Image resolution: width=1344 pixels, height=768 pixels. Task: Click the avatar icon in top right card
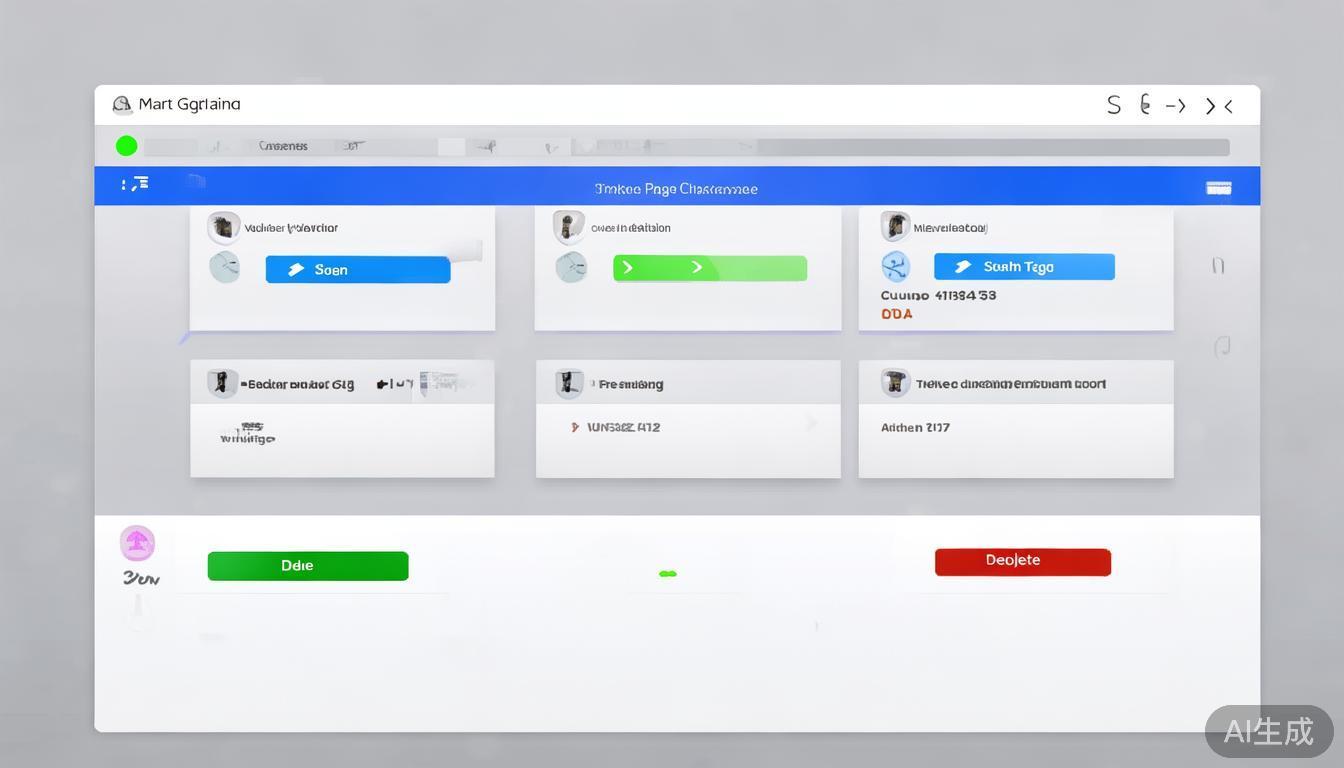(894, 226)
